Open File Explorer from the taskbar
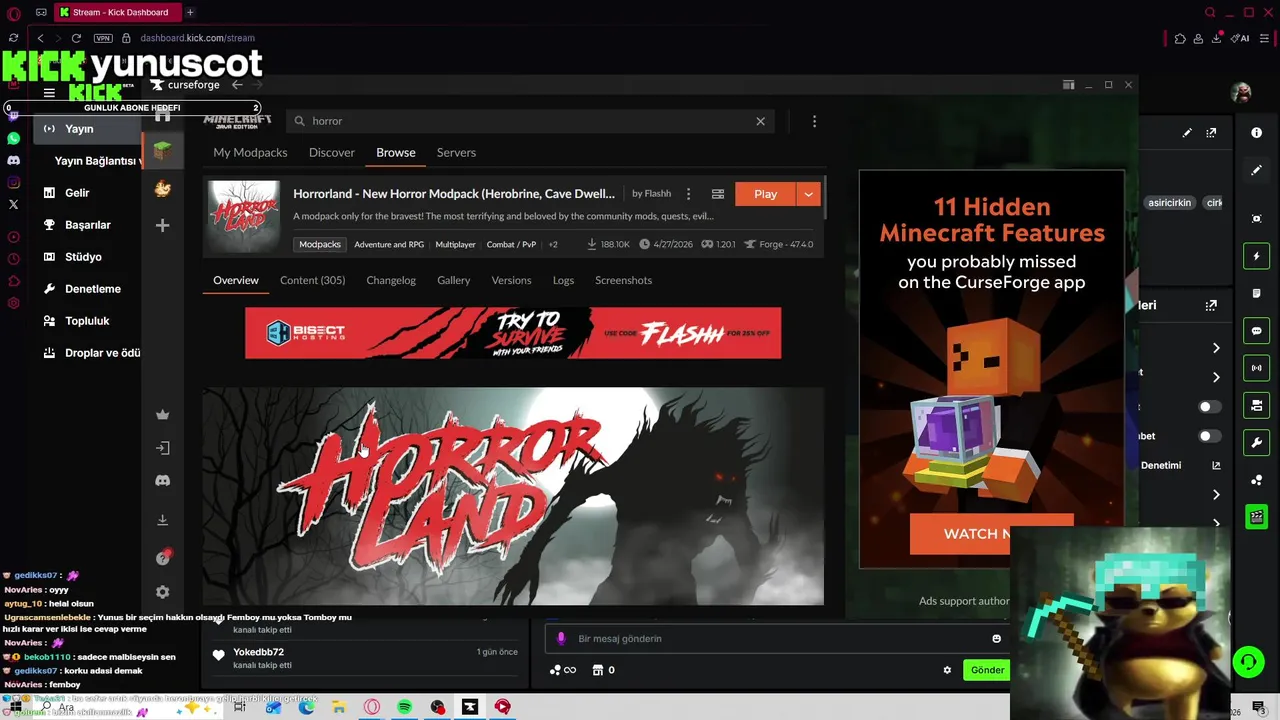This screenshot has width=1280, height=720. tap(339, 707)
